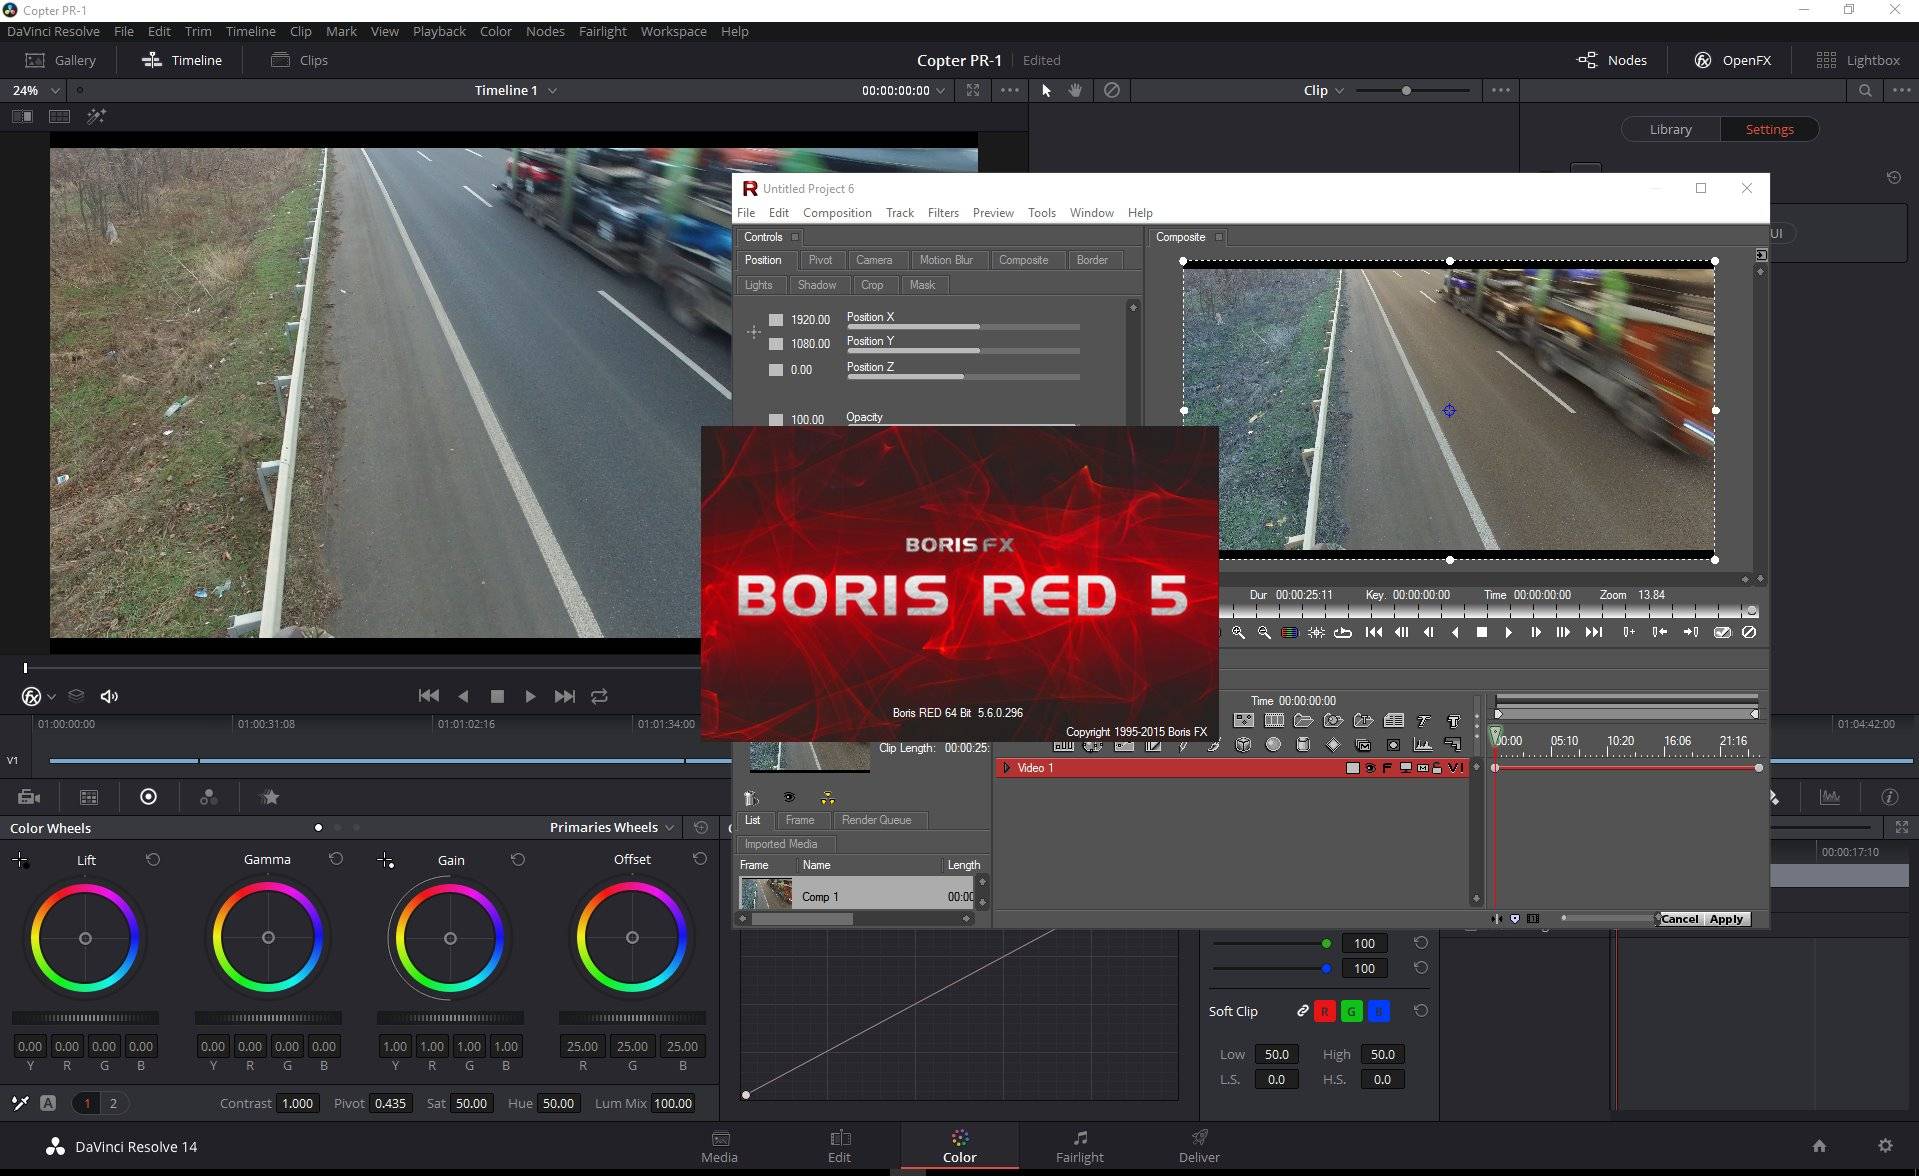The image size is (1919, 1176).
Task: Open the Filters menu in Boris RED
Action: pos(943,213)
